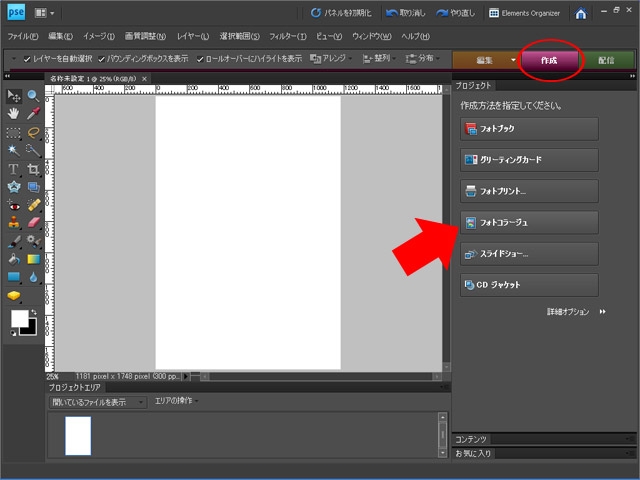
Task: Open the 整列 dropdown
Action: tap(379, 59)
